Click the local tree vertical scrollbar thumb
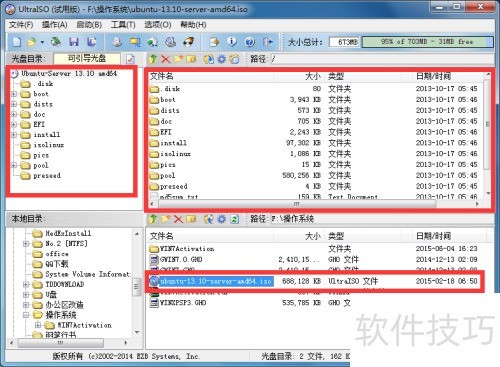This screenshot has width=500, height=367. [x=136, y=287]
